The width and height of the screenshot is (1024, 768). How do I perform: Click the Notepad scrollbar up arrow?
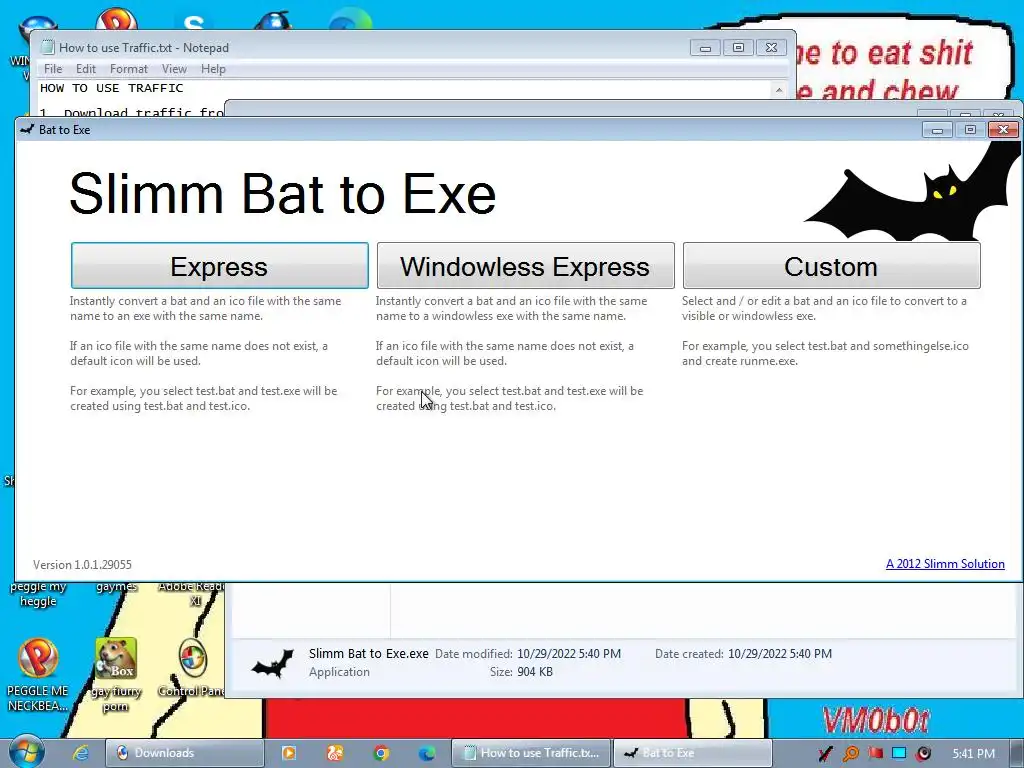pyautogui.click(x=778, y=89)
